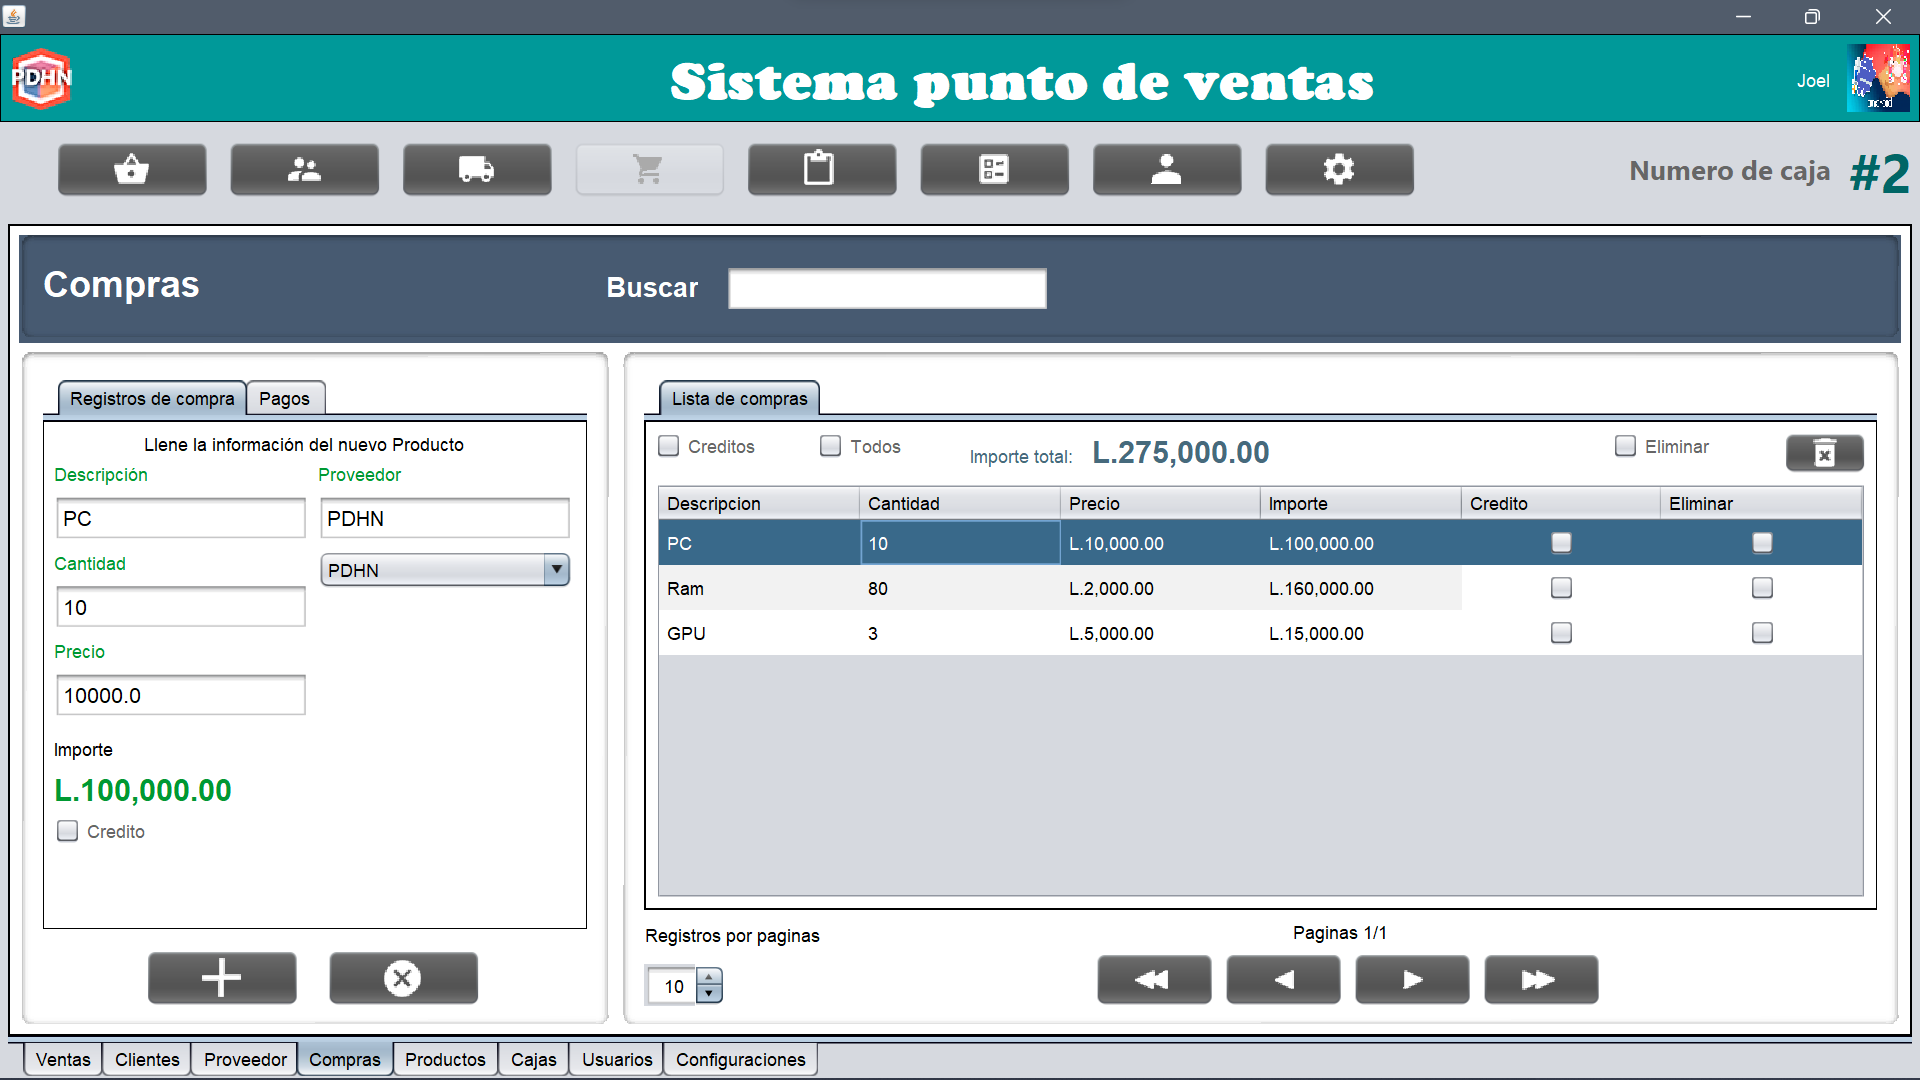Jump to last page with fast-forward arrow
This screenshot has height=1080, width=1920.
pyautogui.click(x=1540, y=980)
